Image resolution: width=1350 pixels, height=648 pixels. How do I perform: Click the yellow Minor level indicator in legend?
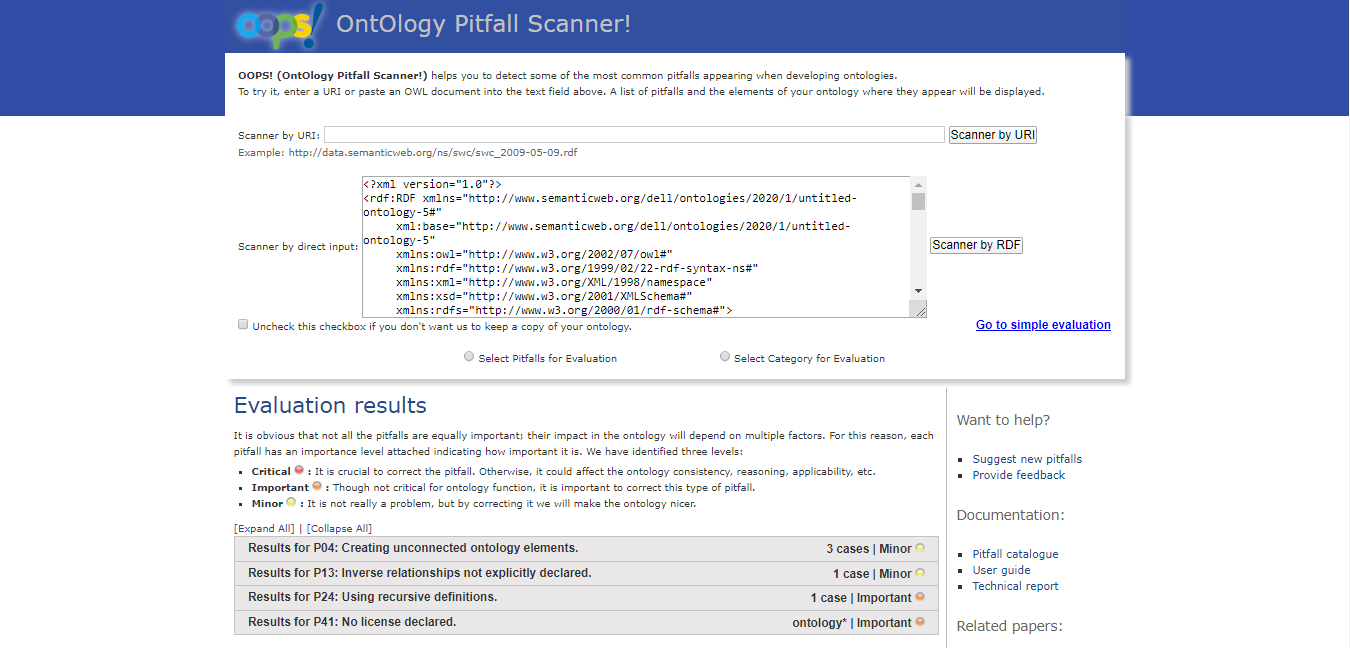(291, 502)
